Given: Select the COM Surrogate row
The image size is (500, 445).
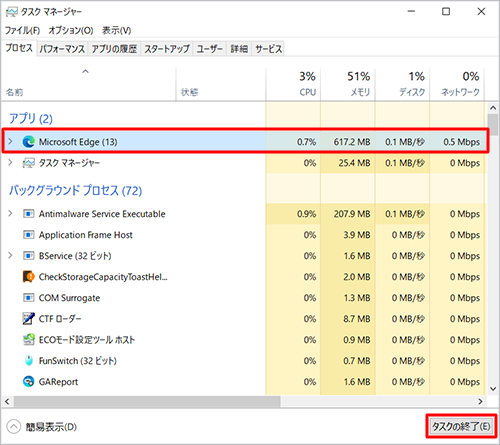Looking at the screenshot, I should pyautogui.click(x=244, y=298).
